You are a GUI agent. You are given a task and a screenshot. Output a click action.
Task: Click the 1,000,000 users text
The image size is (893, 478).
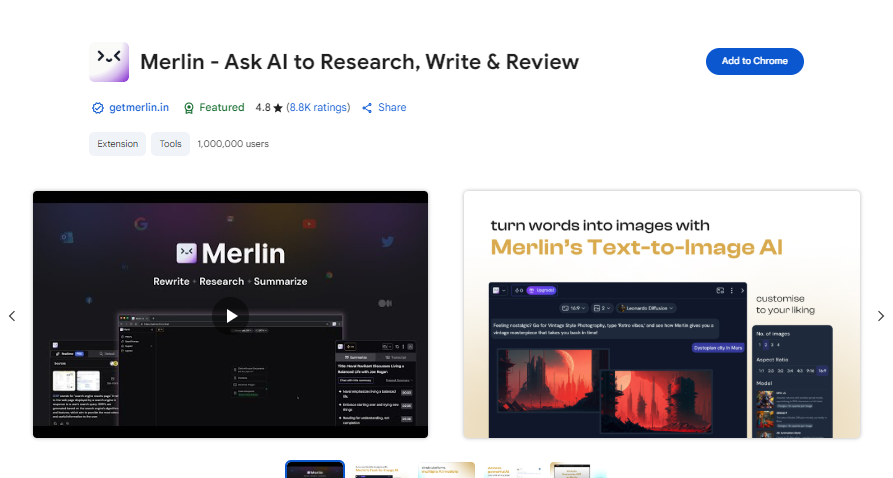[233, 144]
